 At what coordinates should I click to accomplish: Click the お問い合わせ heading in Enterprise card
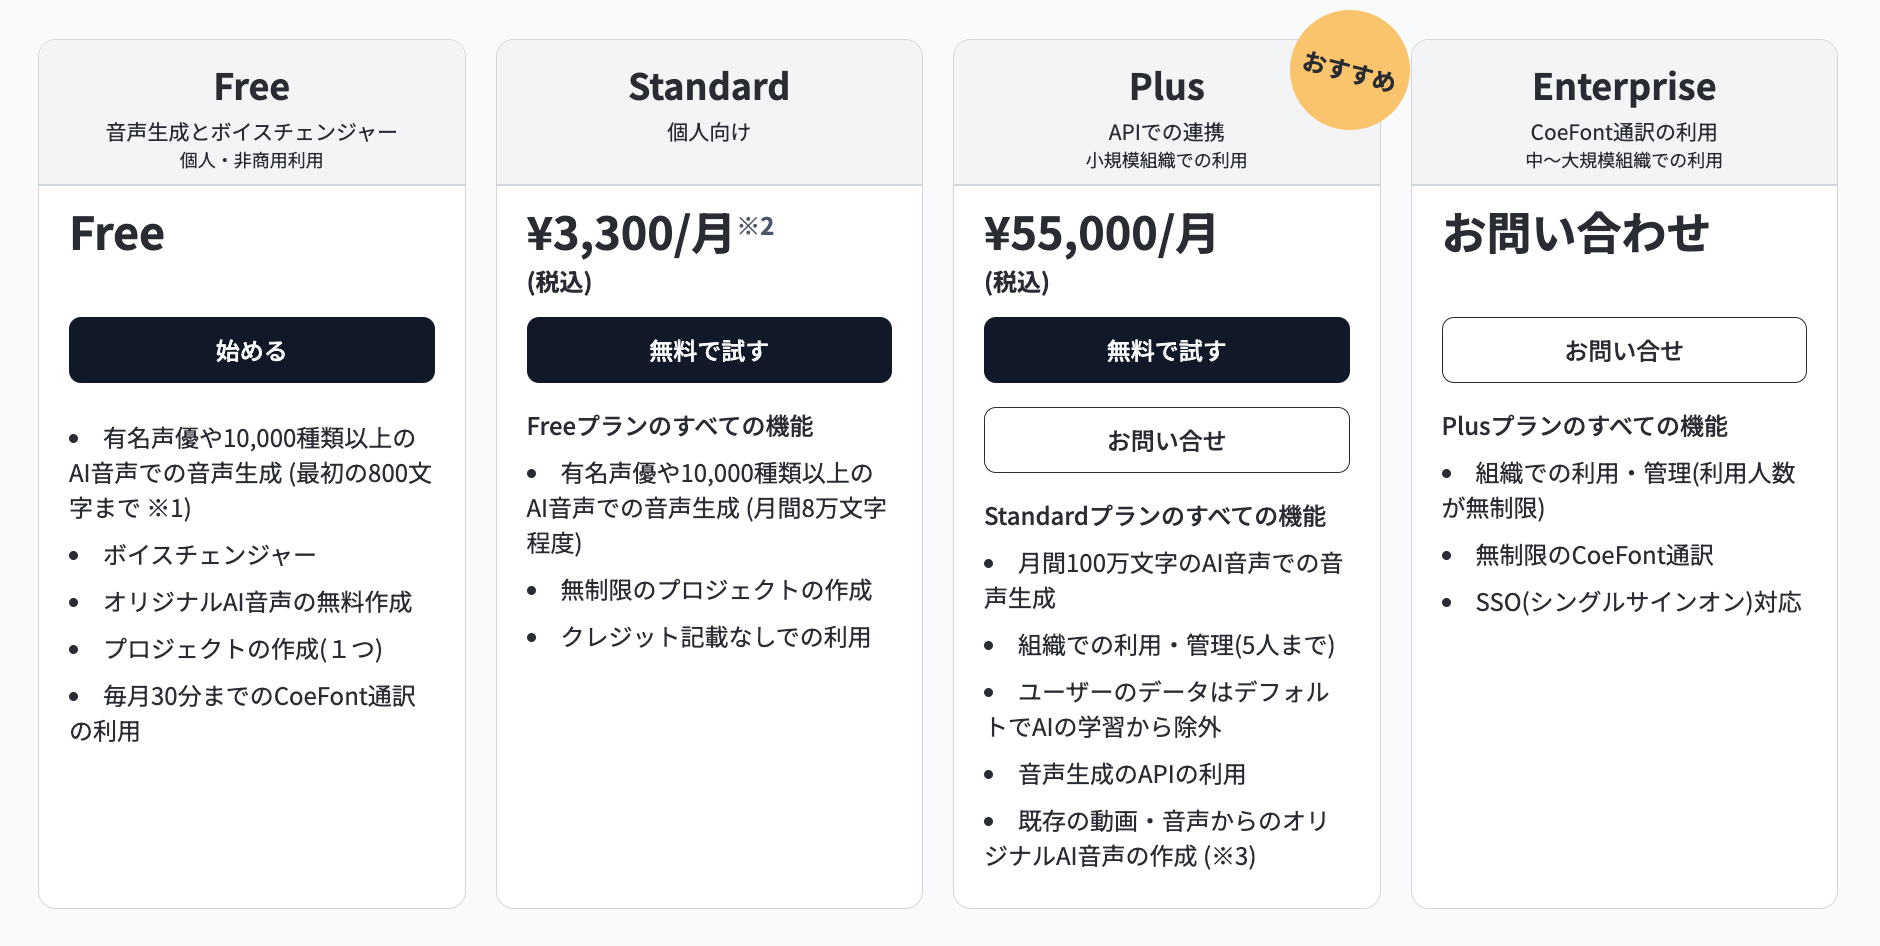1576,233
